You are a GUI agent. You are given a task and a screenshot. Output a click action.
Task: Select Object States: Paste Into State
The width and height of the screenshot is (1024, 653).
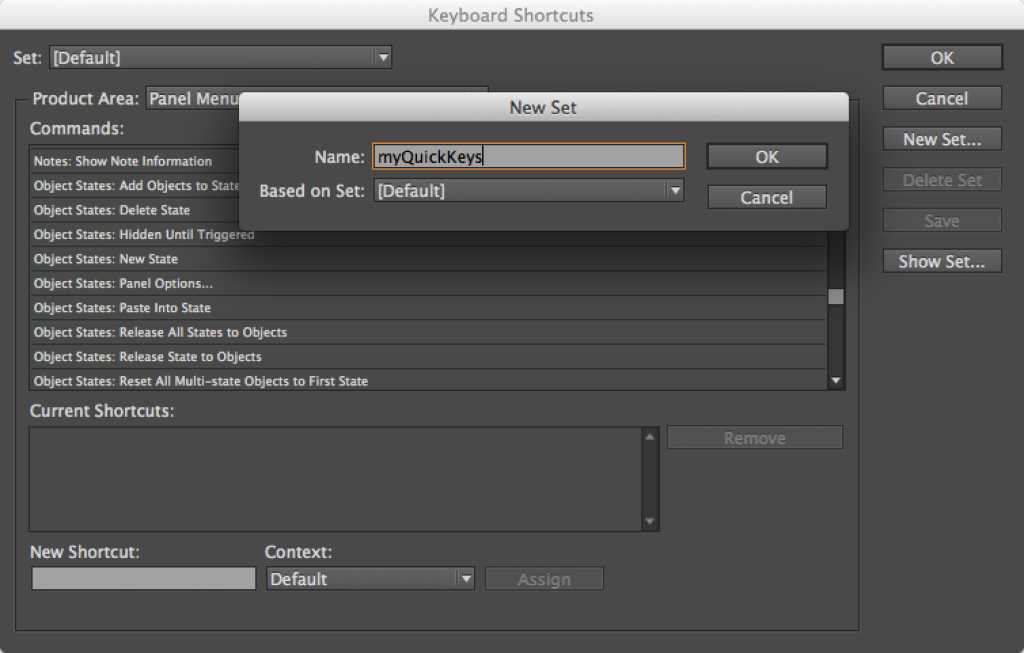(122, 308)
